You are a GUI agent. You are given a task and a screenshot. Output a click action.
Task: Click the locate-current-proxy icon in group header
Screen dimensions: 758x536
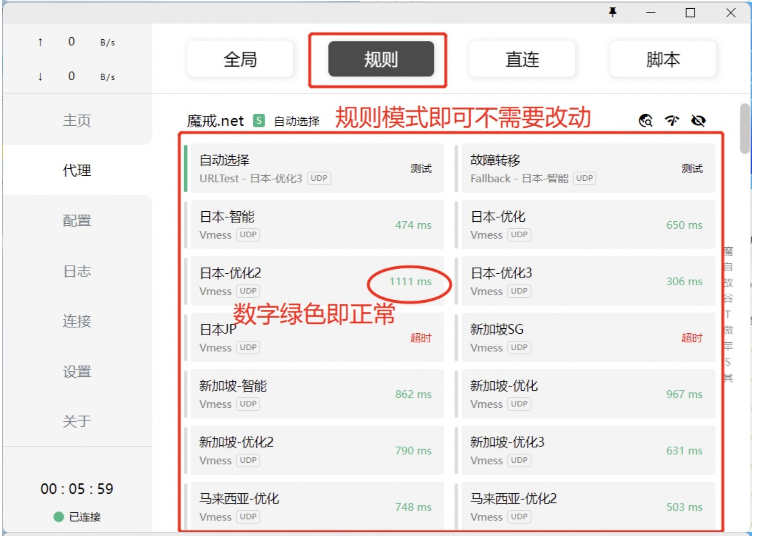[646, 121]
